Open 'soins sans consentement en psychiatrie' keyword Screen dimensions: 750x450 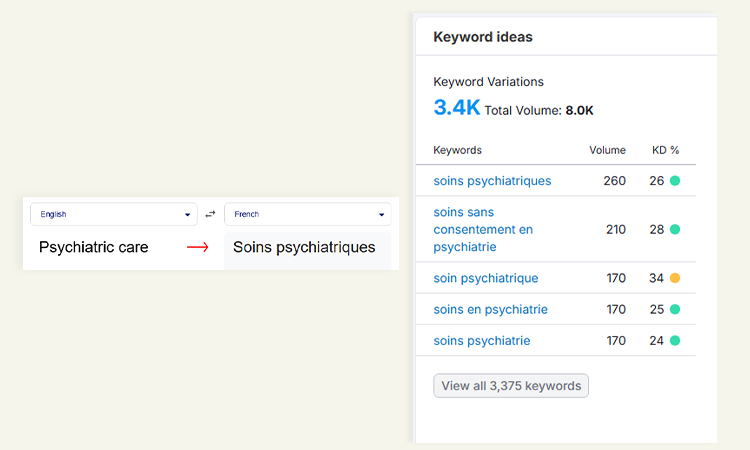(x=483, y=230)
